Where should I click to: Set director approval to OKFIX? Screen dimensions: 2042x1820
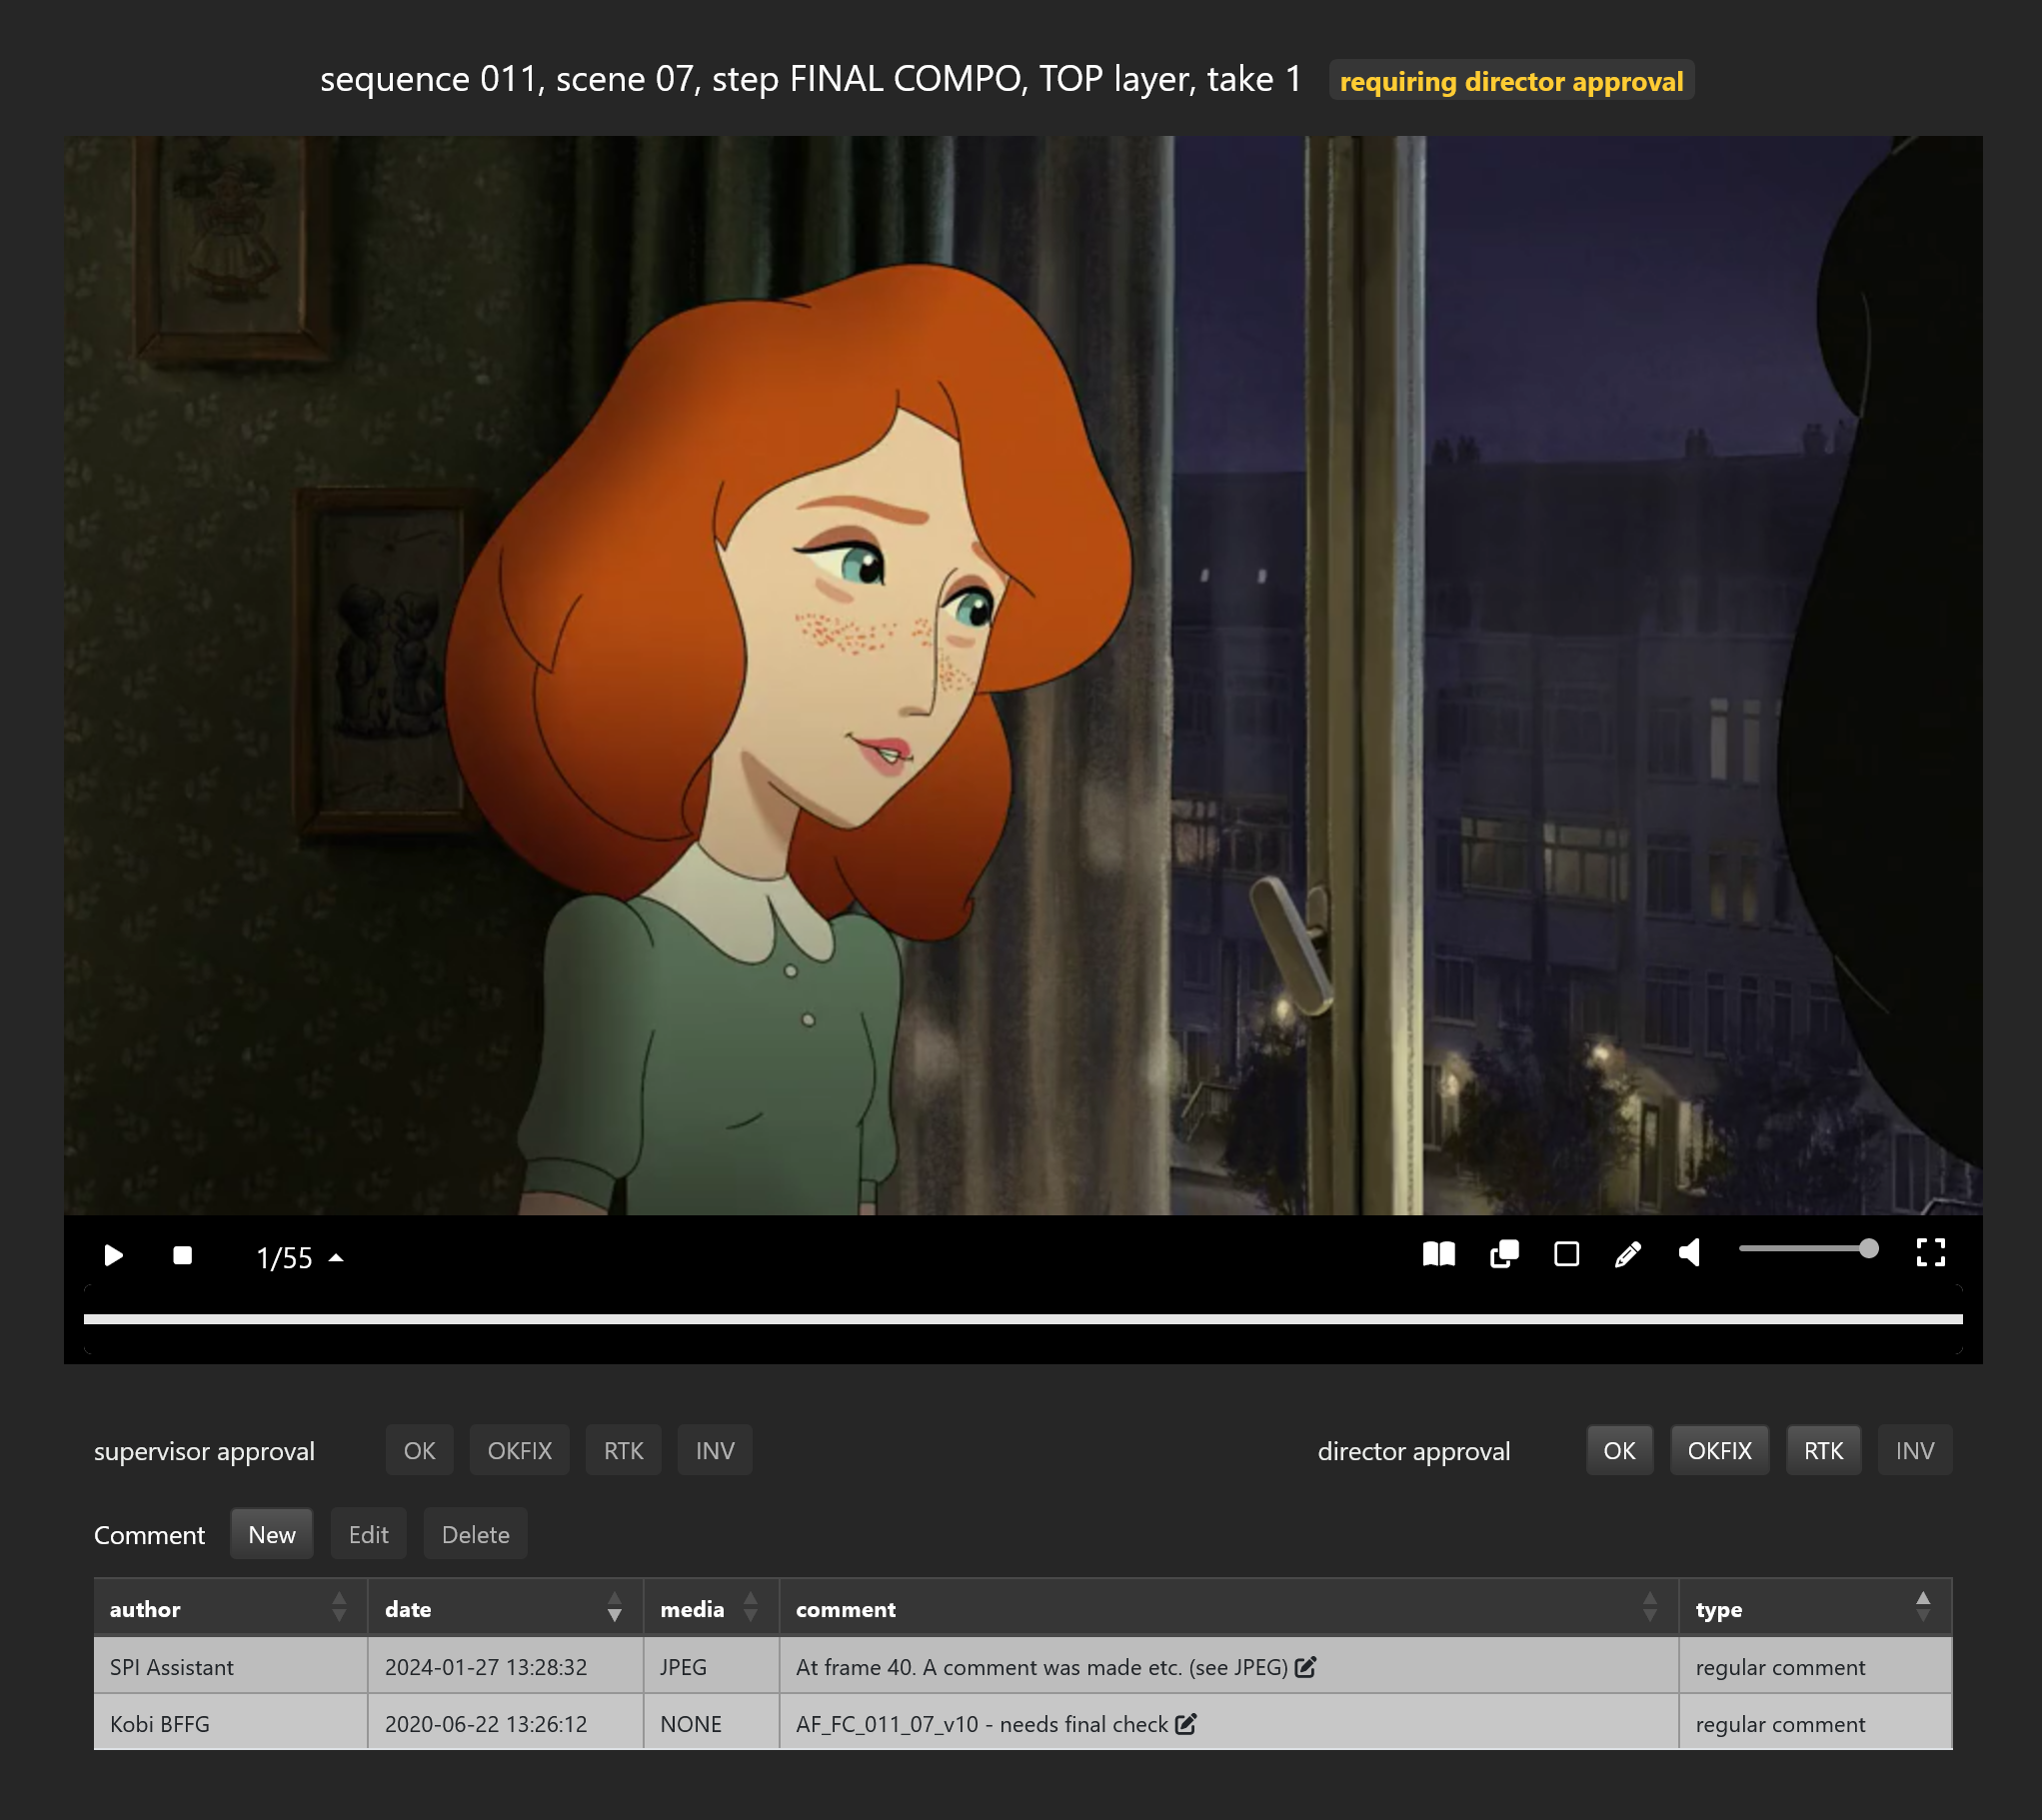pos(1718,1450)
